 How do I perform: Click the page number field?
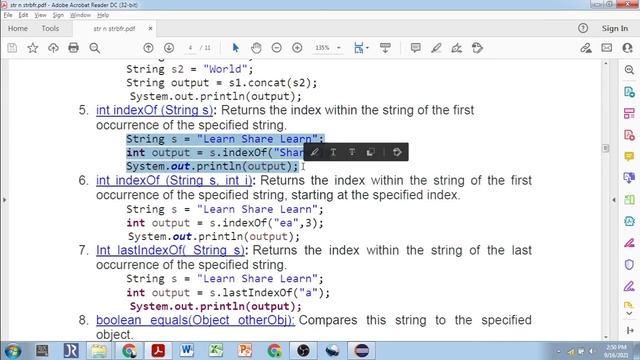tap(190, 48)
